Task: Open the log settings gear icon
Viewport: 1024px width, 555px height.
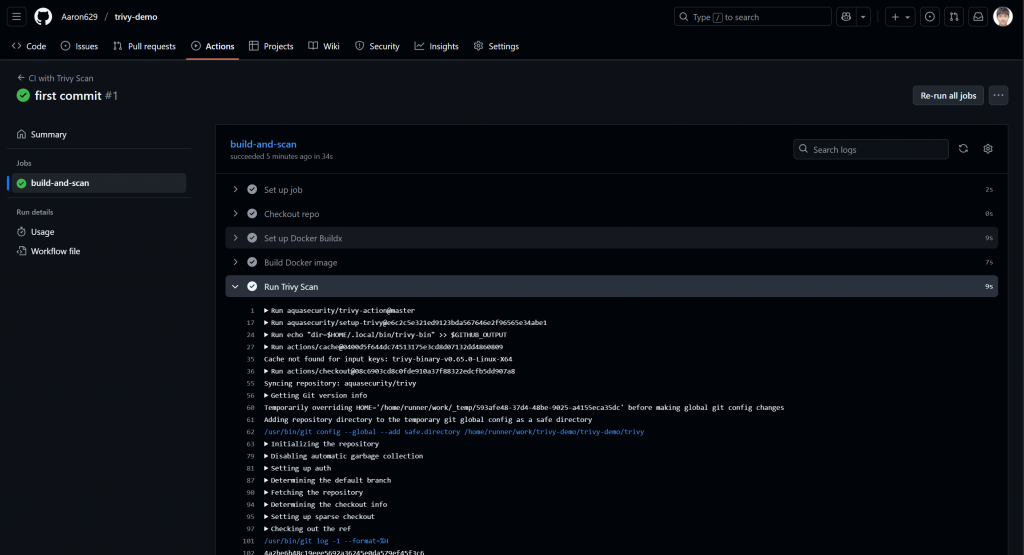Action: pos(988,149)
